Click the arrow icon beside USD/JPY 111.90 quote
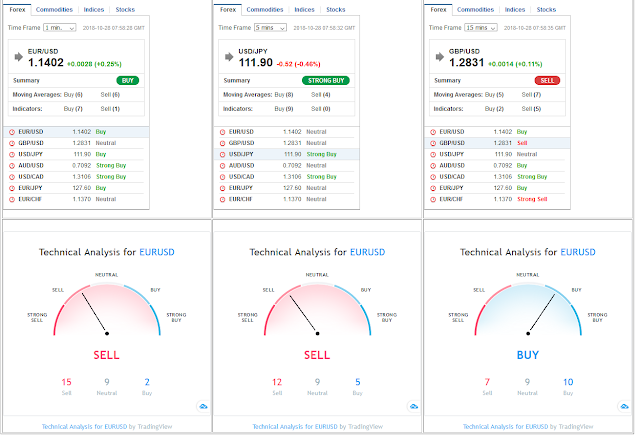Image resolution: width=640 pixels, height=442 pixels. 230,57
